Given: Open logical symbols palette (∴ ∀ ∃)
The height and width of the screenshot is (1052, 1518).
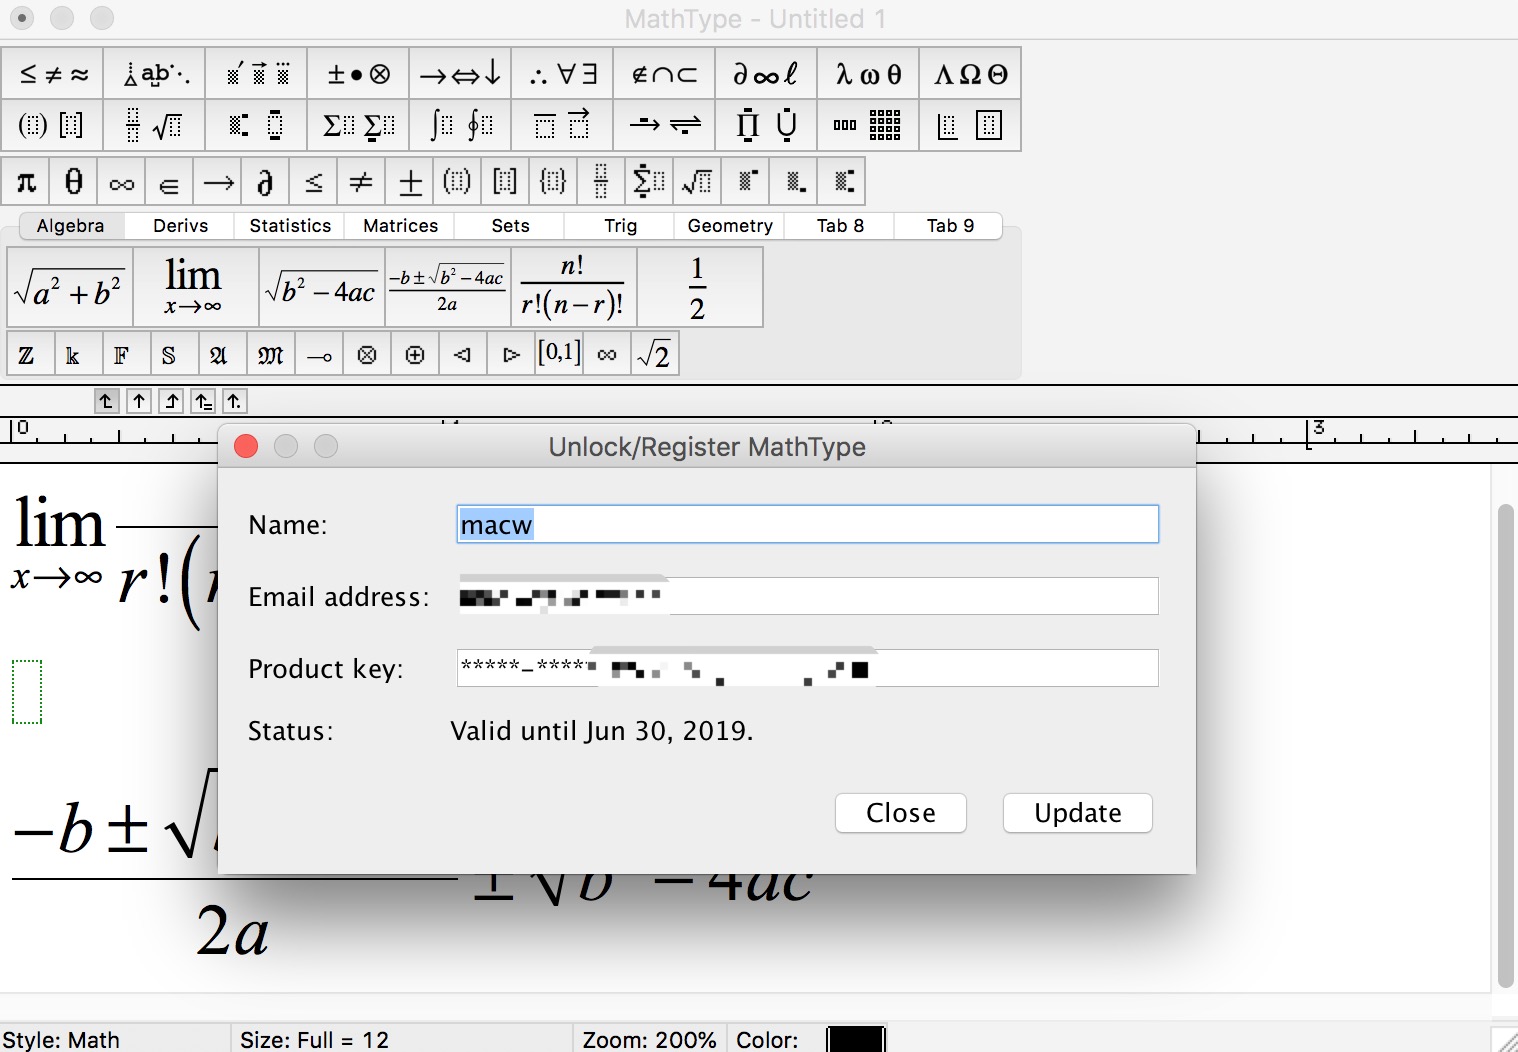Looking at the screenshot, I should click(563, 74).
